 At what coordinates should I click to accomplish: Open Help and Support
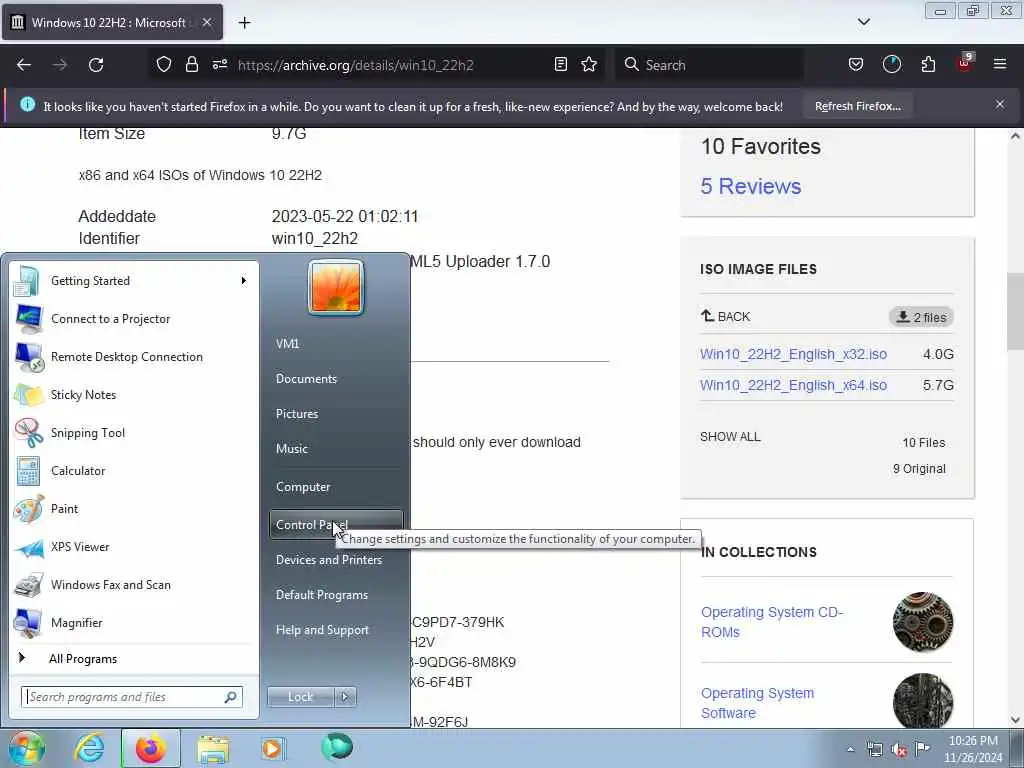(336, 630)
